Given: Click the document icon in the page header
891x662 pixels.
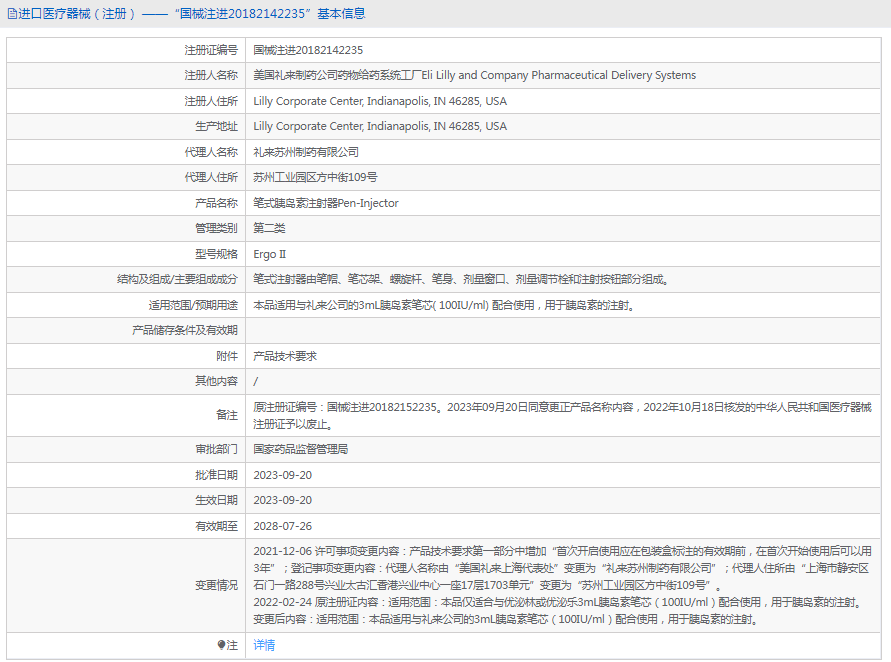Looking at the screenshot, I should pyautogui.click(x=12, y=14).
